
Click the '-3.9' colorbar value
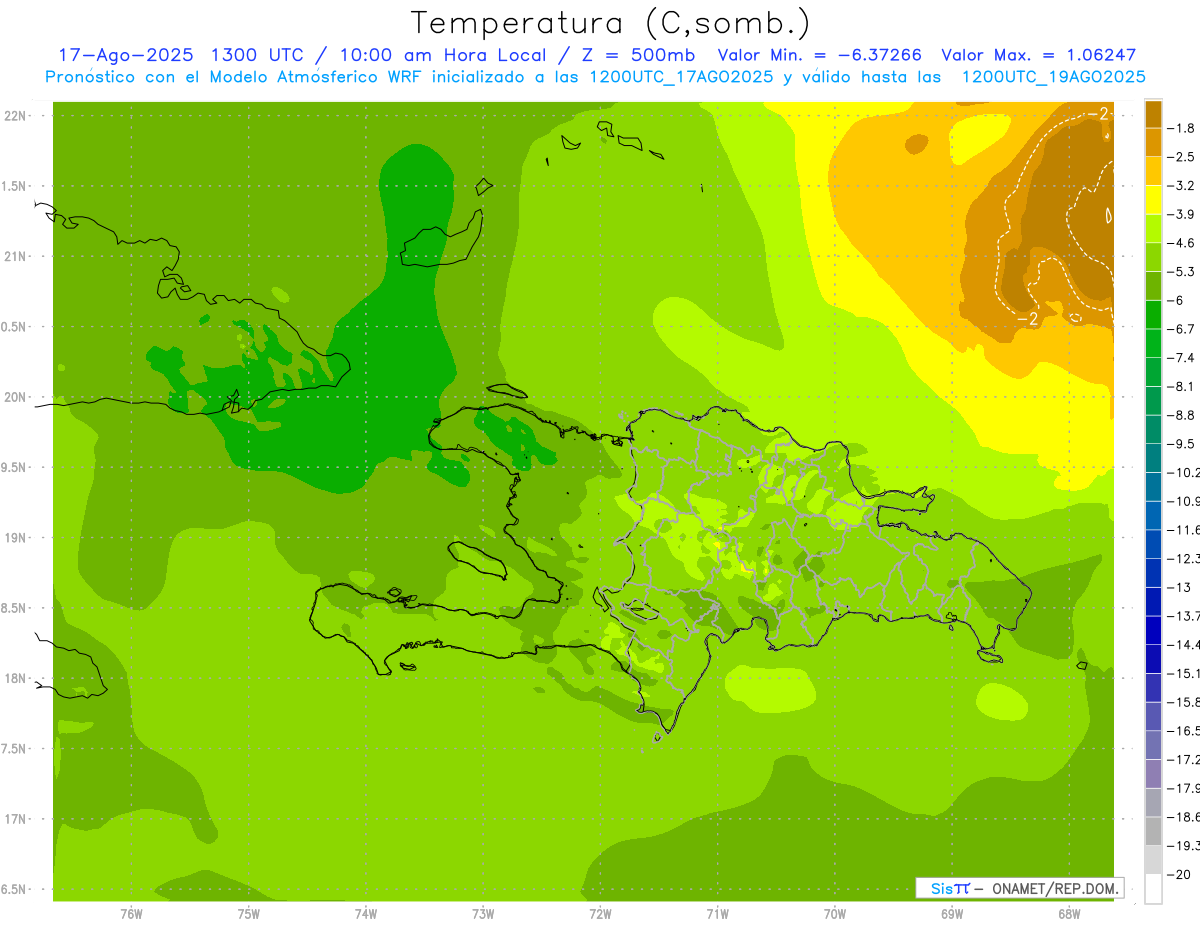[1181, 214]
